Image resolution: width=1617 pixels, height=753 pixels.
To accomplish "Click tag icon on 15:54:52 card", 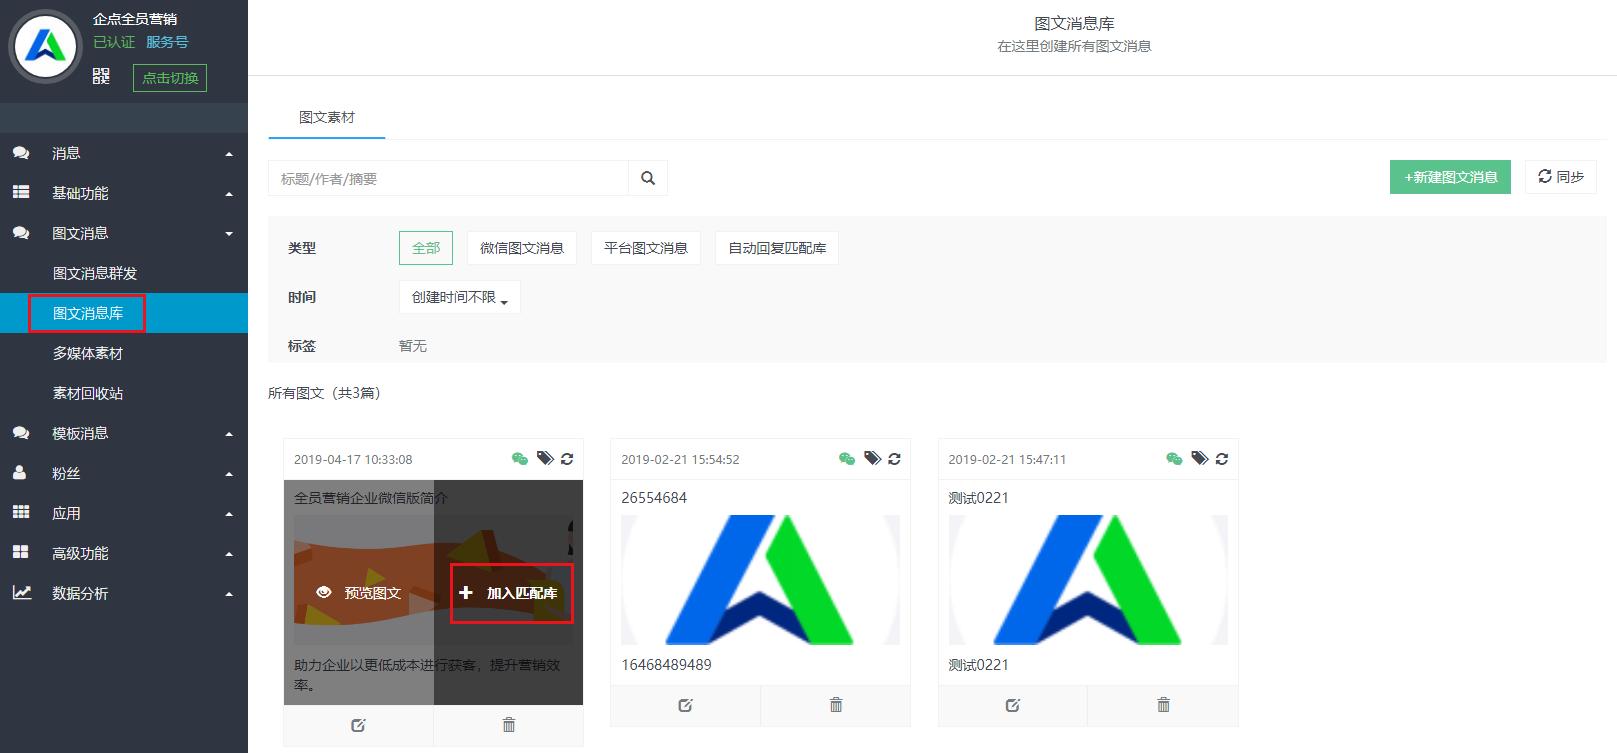I will [x=872, y=458].
